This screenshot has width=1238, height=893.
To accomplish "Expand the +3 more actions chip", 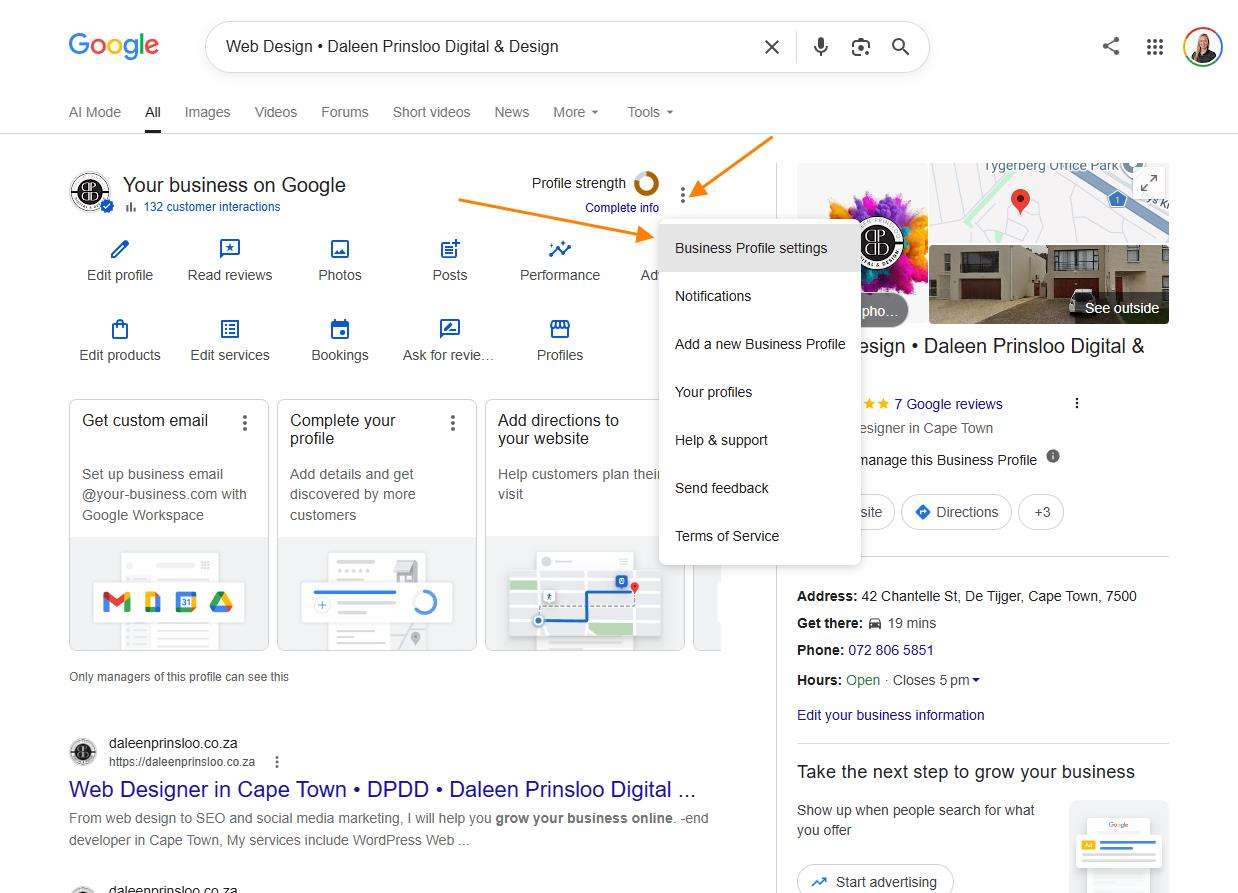I will (x=1041, y=512).
